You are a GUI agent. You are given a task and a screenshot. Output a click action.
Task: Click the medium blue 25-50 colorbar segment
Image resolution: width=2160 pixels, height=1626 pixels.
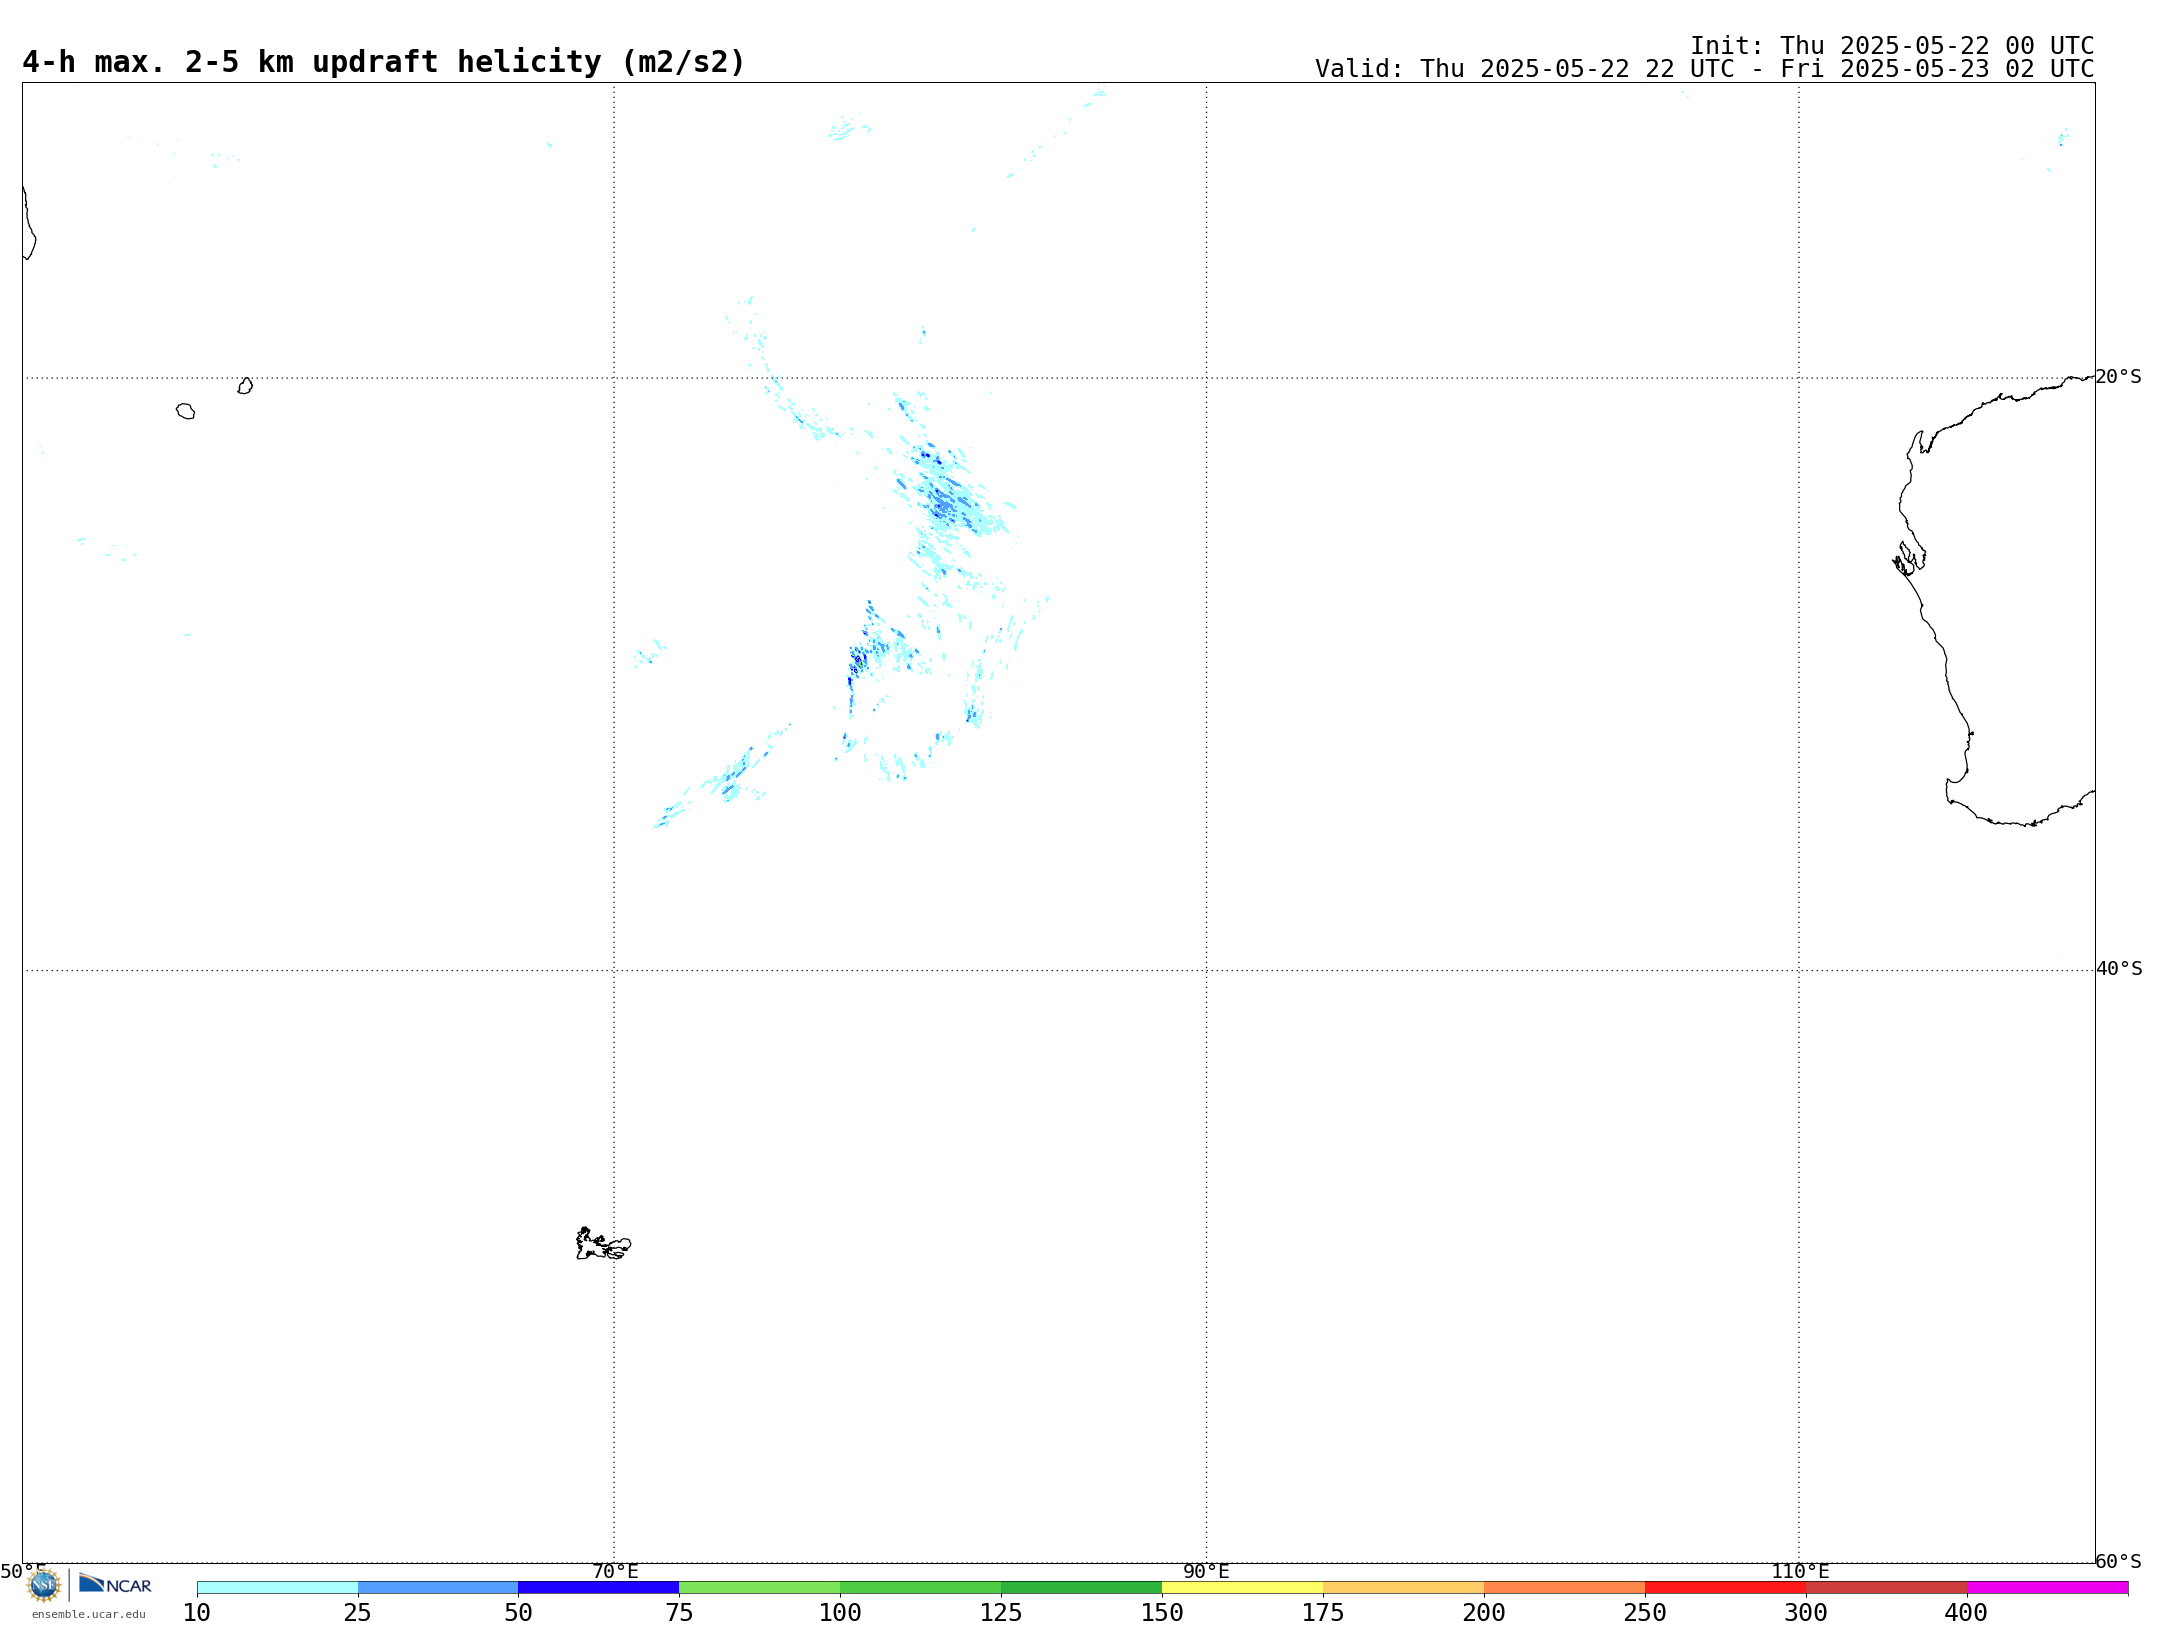pyautogui.click(x=438, y=1587)
